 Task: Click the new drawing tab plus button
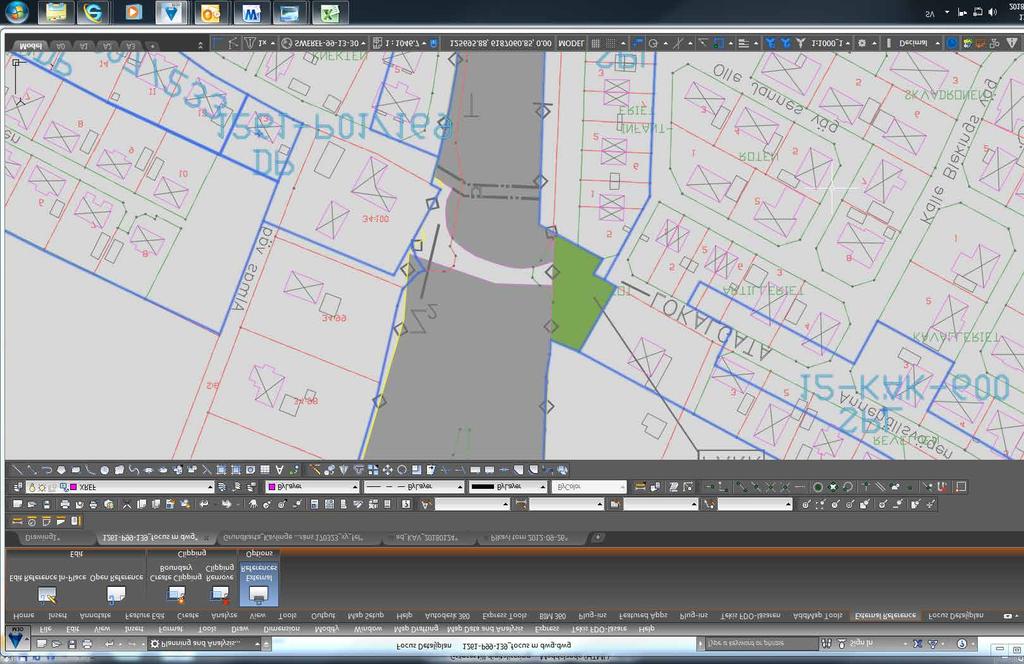(x=597, y=537)
